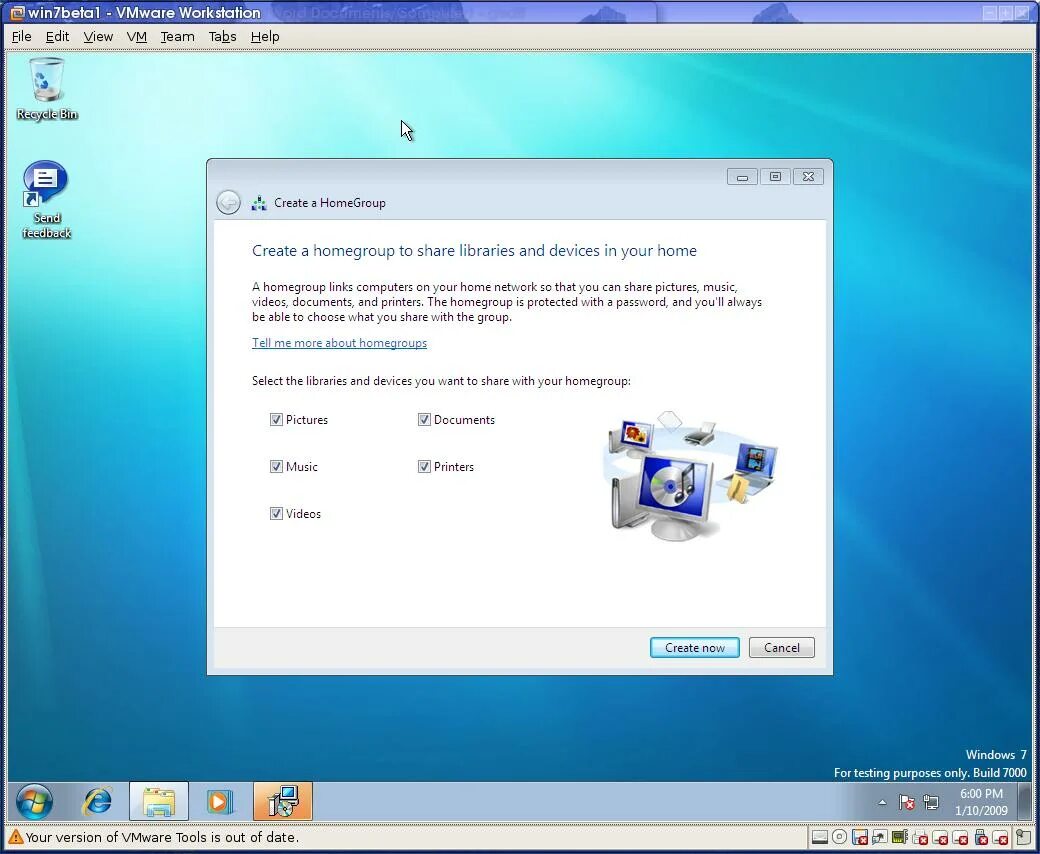Uncheck the Printers checkbox

424,467
